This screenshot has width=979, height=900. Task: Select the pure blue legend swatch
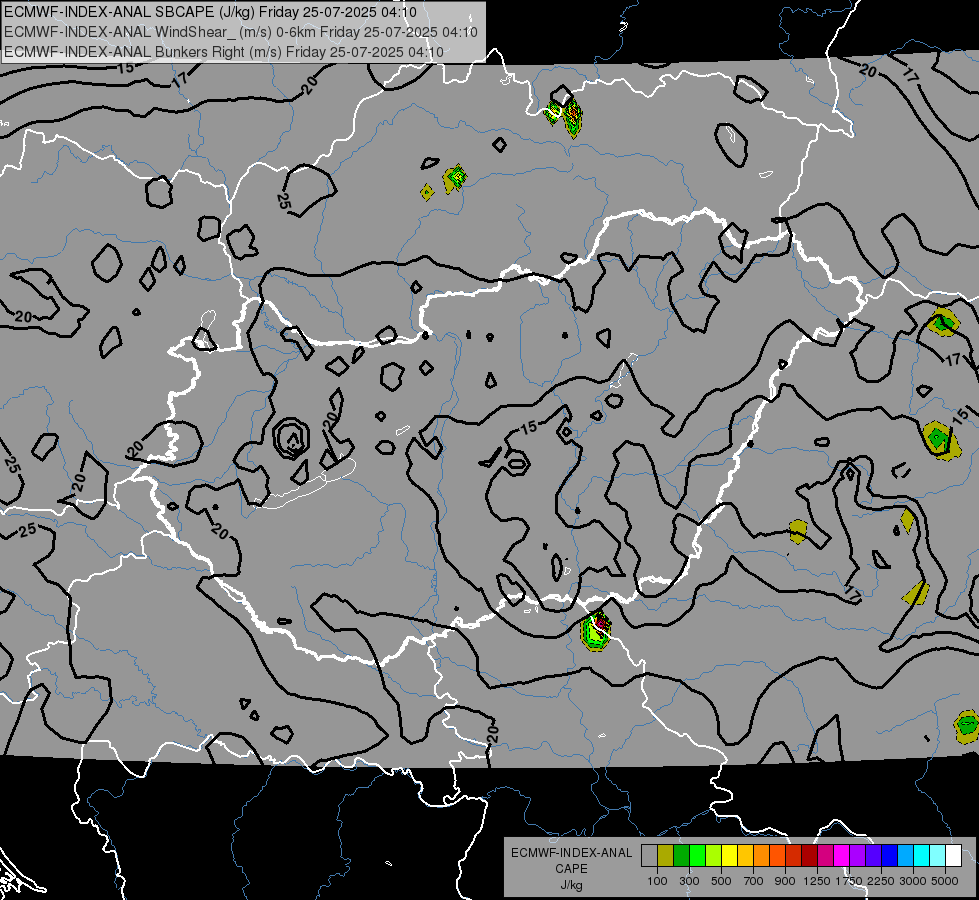point(890,856)
